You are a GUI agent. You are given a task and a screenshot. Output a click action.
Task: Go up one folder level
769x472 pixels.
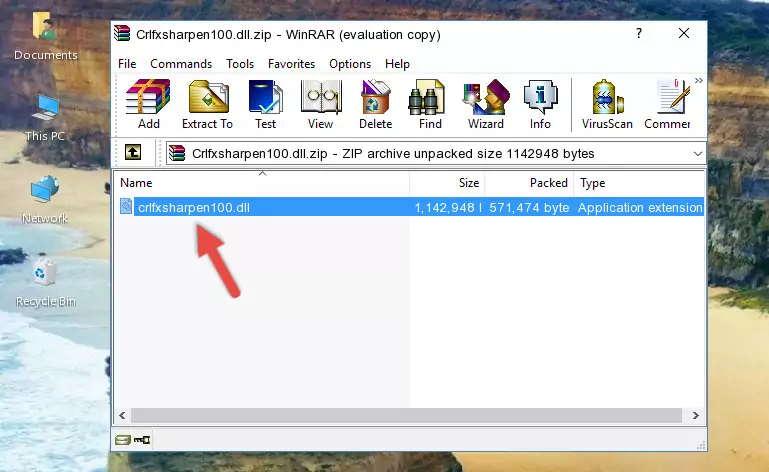point(133,153)
